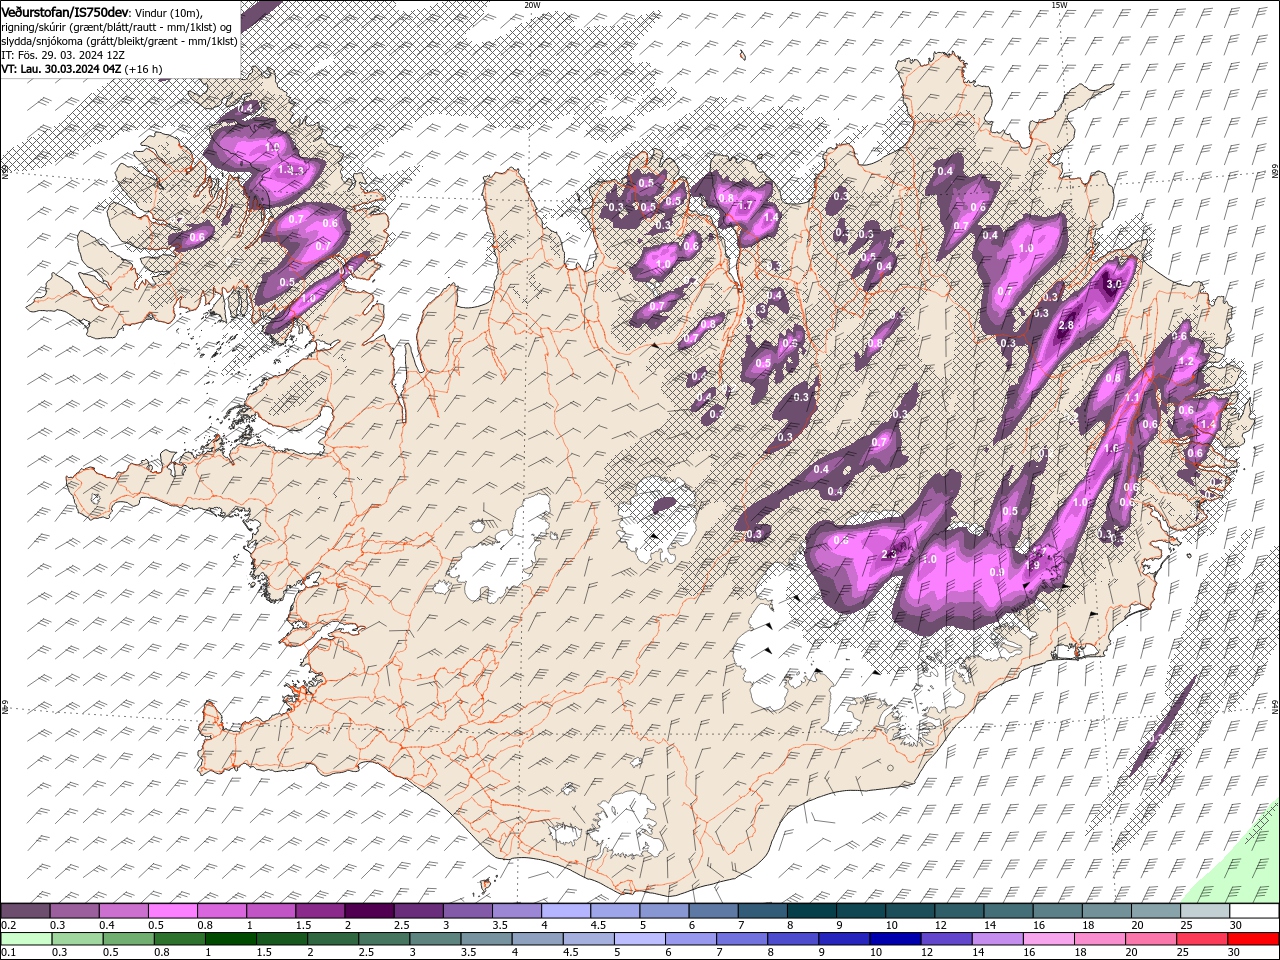
Task: Click the light pink 16–18 swatch in bottom legend
Action: tap(1050, 939)
